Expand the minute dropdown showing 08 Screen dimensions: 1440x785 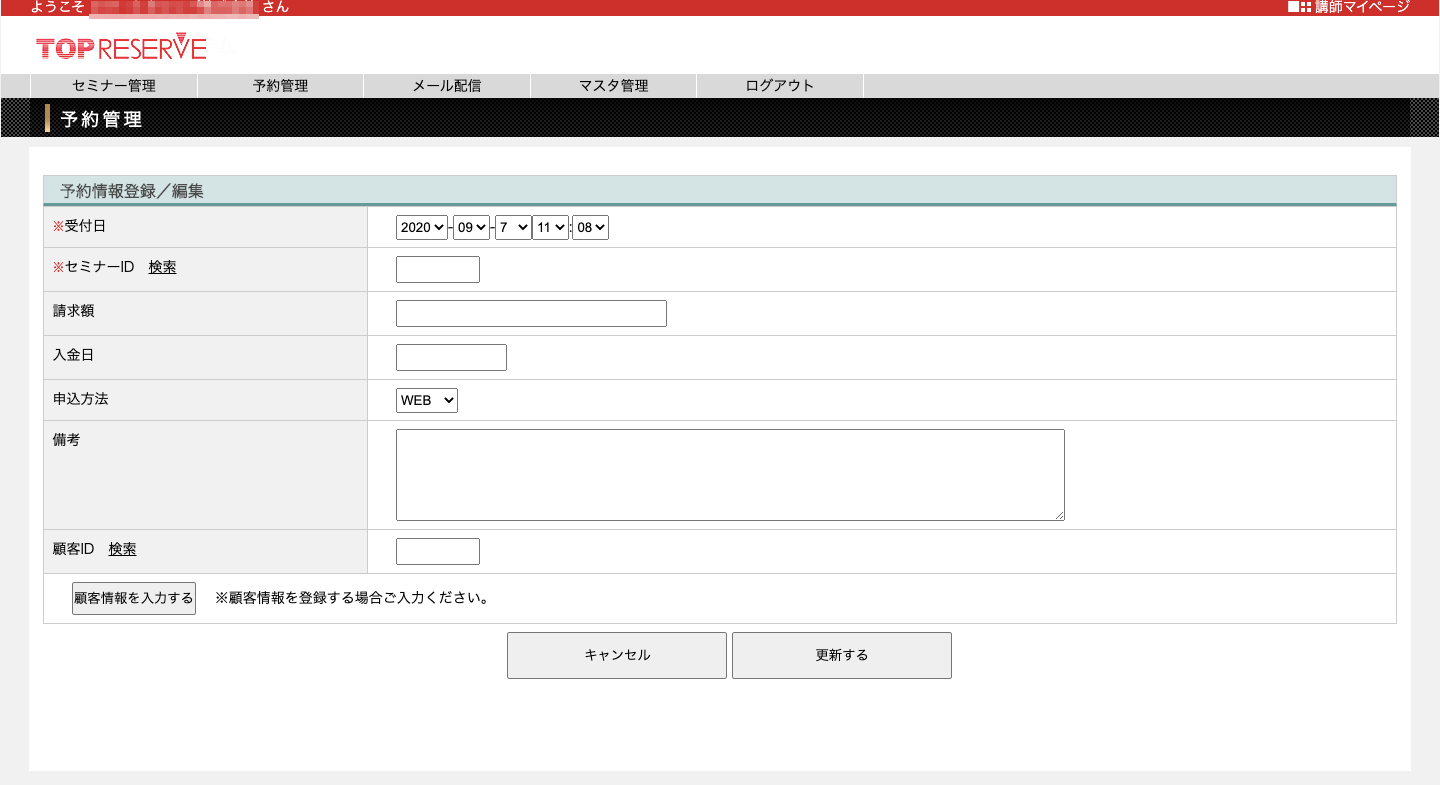click(590, 228)
